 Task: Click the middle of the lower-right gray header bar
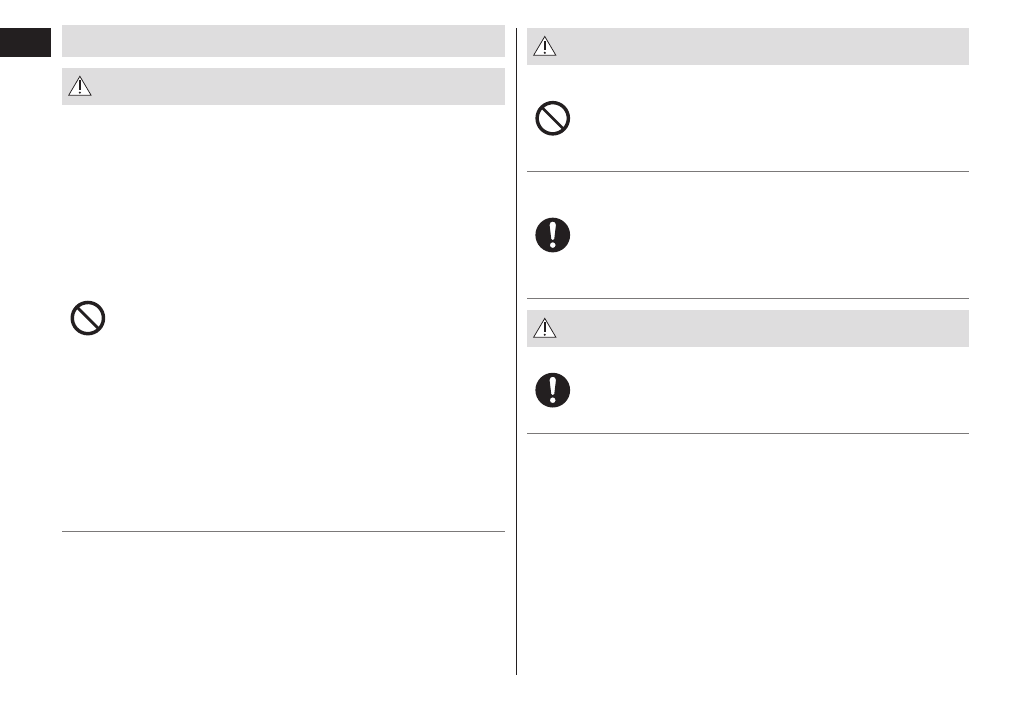pyautogui.click(x=748, y=328)
